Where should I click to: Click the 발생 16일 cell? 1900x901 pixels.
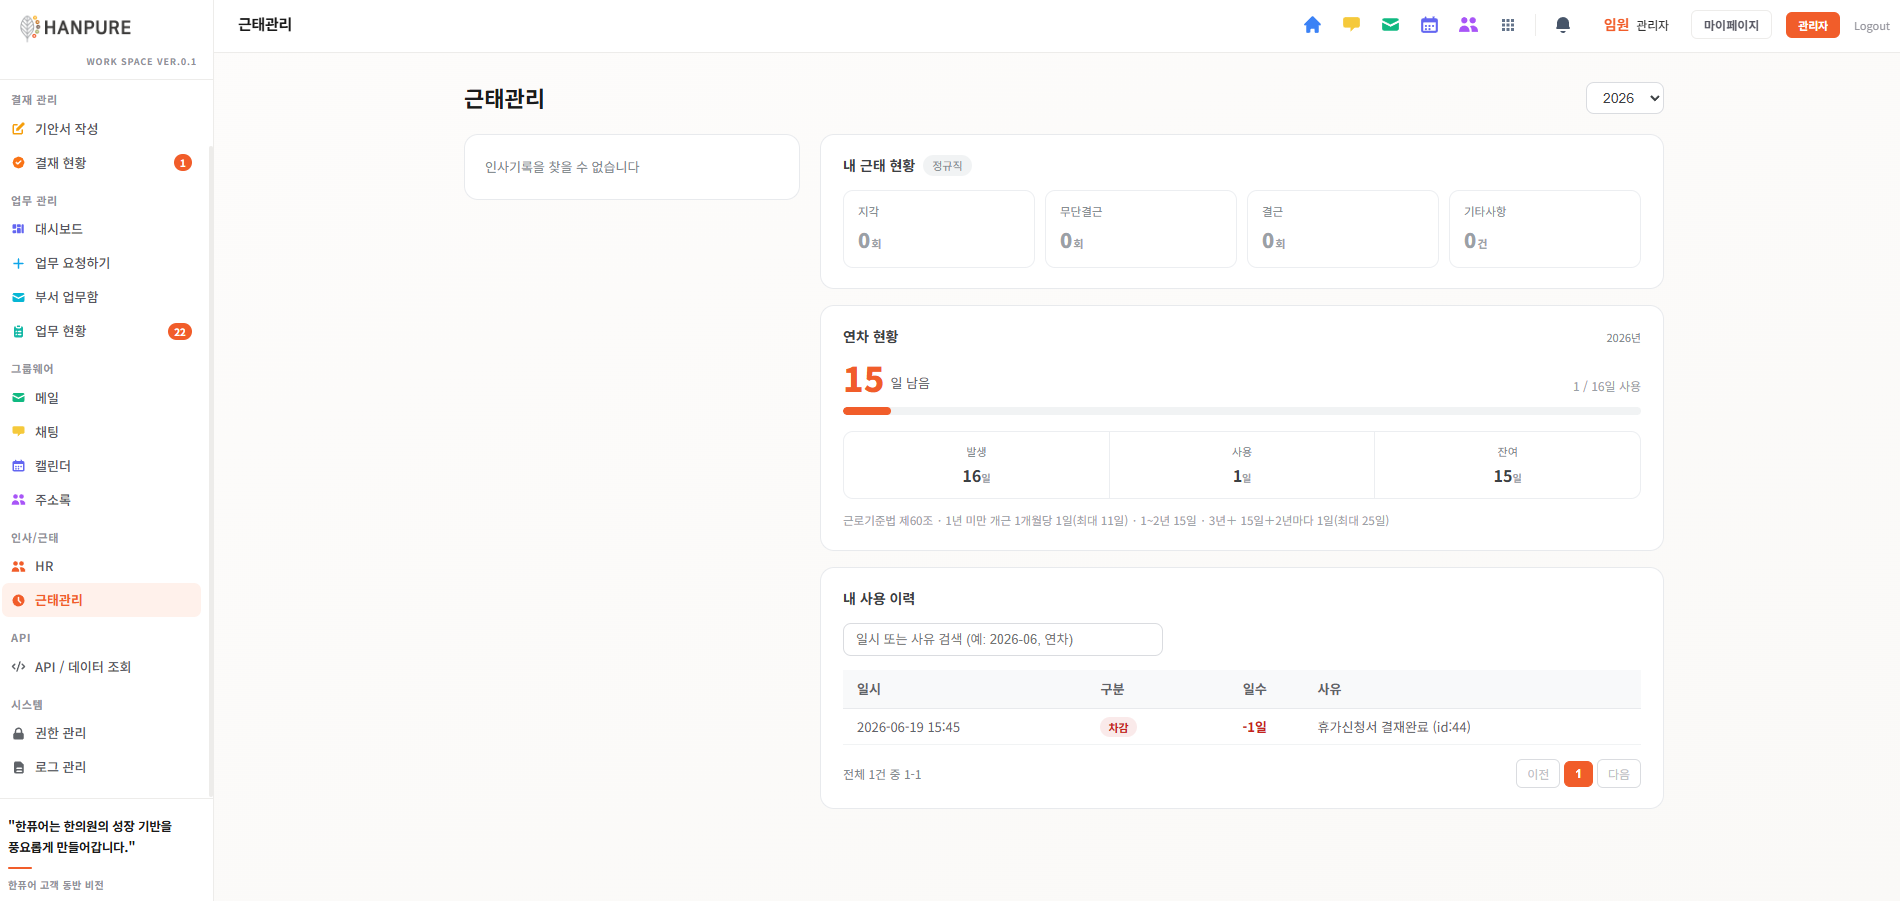pos(976,465)
